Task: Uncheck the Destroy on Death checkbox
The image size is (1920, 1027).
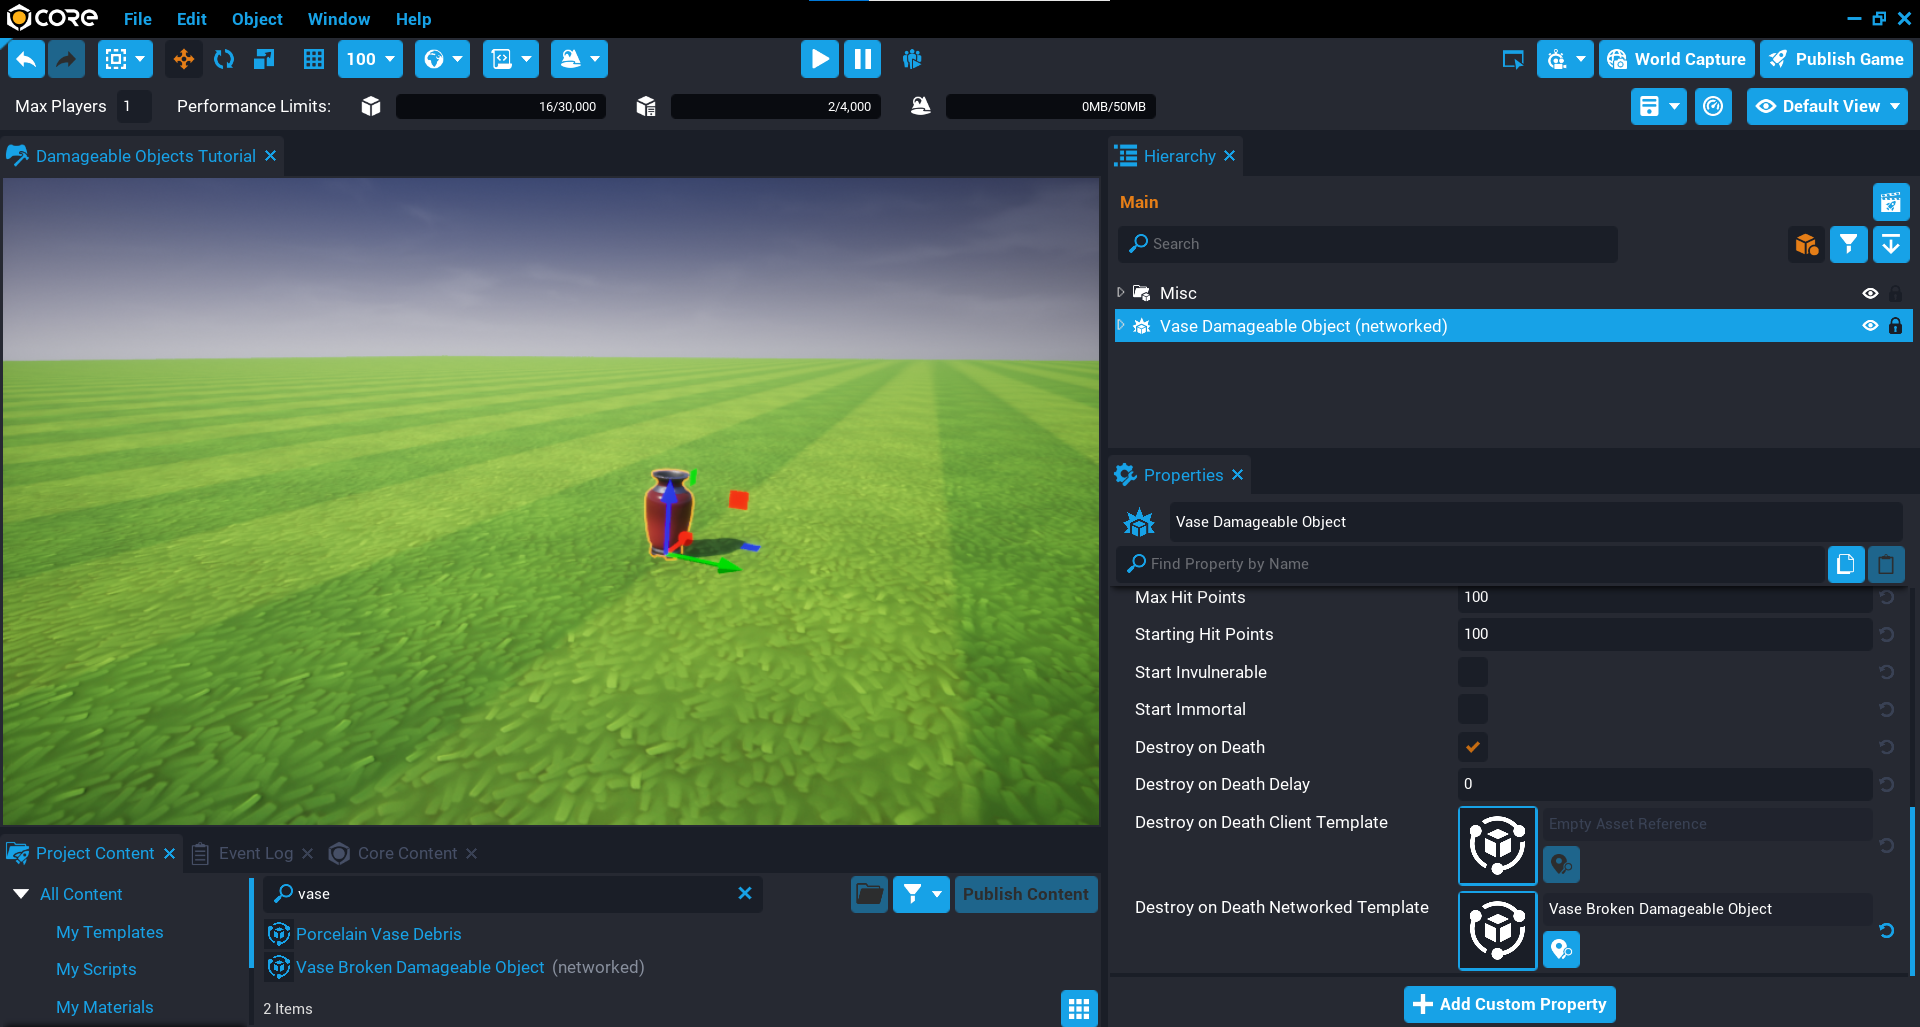Action: 1473,747
